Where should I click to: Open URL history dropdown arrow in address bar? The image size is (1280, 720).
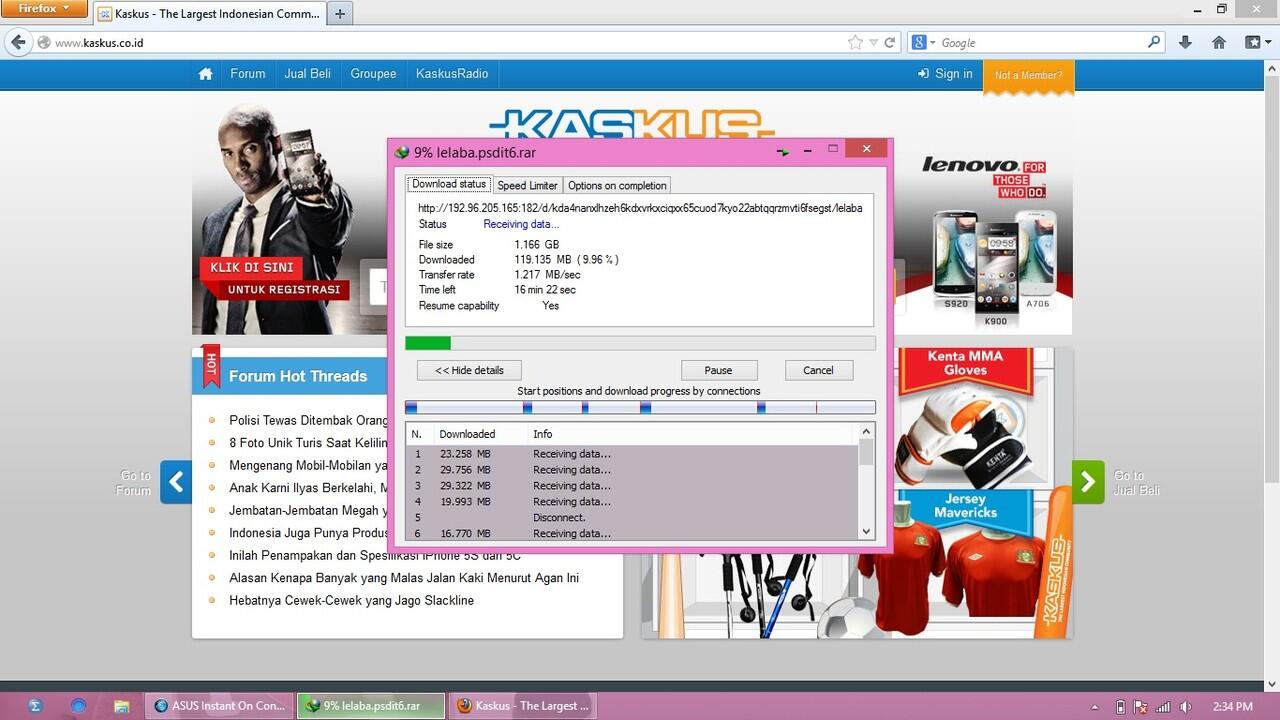873,43
